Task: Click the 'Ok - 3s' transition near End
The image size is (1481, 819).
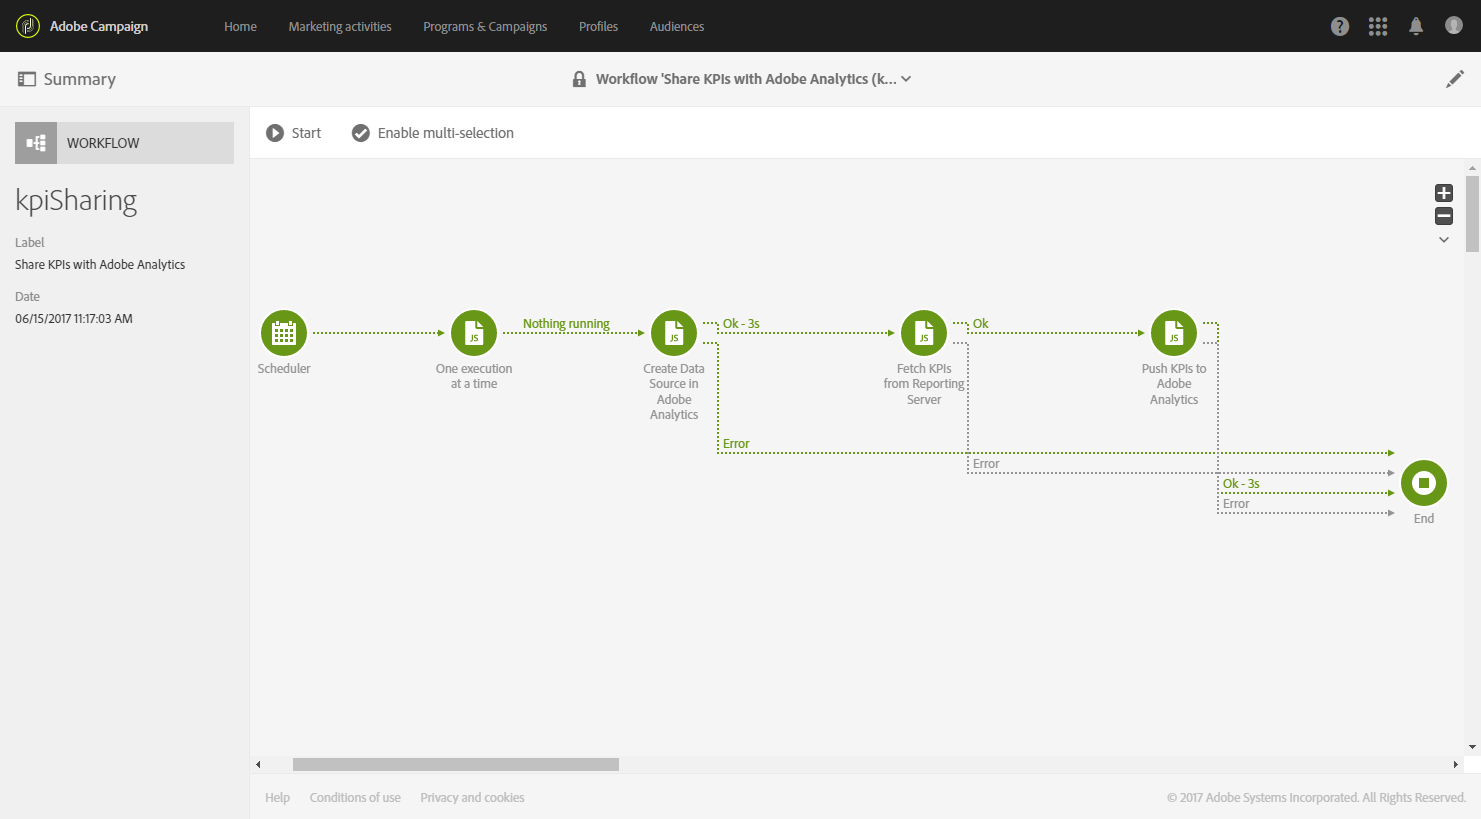Action: 1241,484
